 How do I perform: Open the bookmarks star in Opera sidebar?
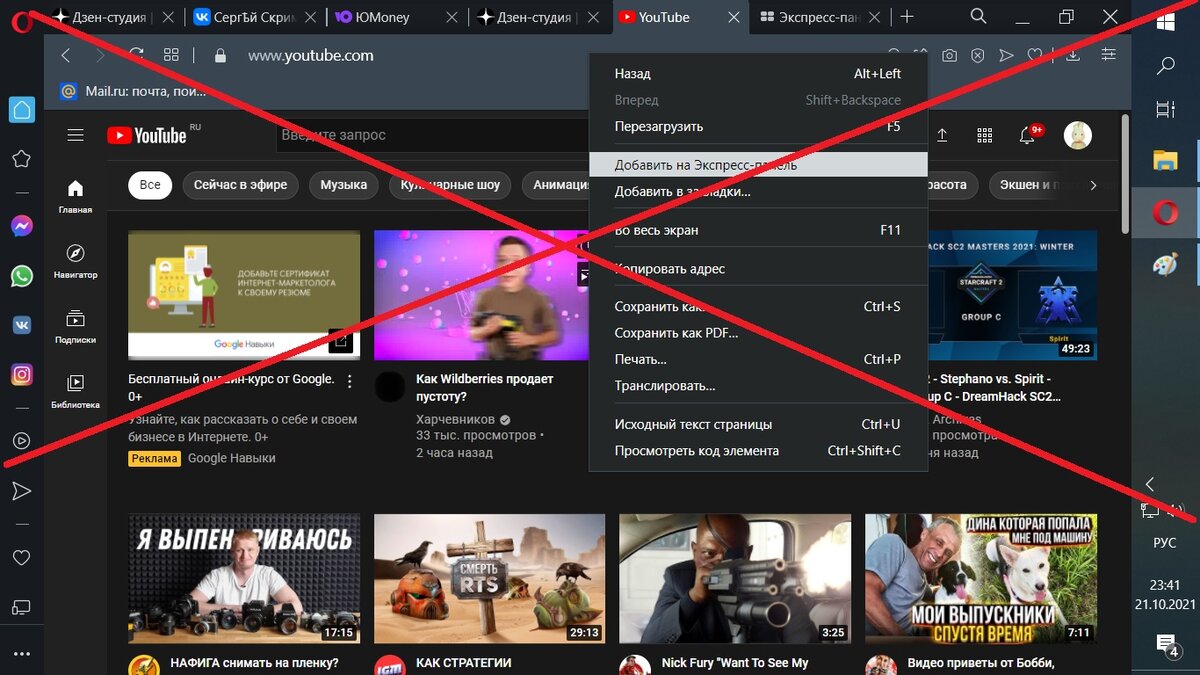click(x=21, y=158)
